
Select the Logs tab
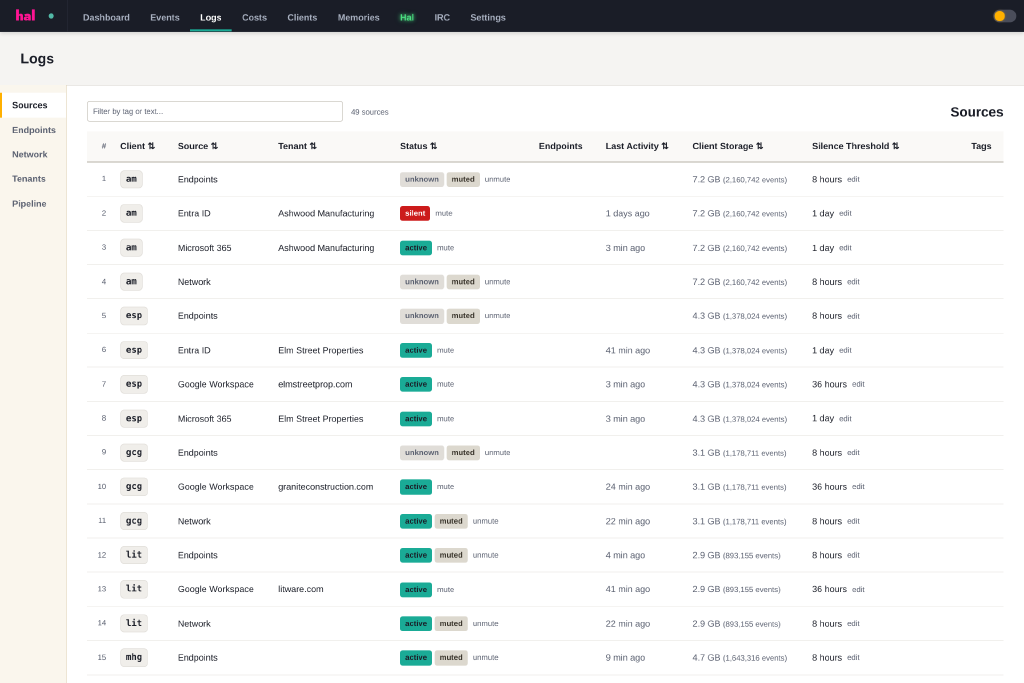[210, 18]
